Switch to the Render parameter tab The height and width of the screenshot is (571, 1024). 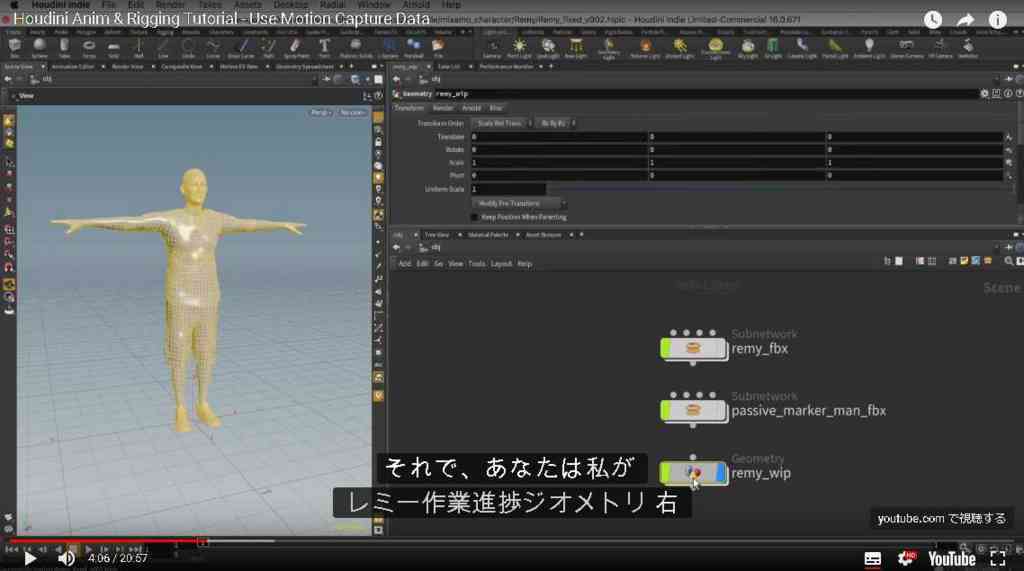443,108
